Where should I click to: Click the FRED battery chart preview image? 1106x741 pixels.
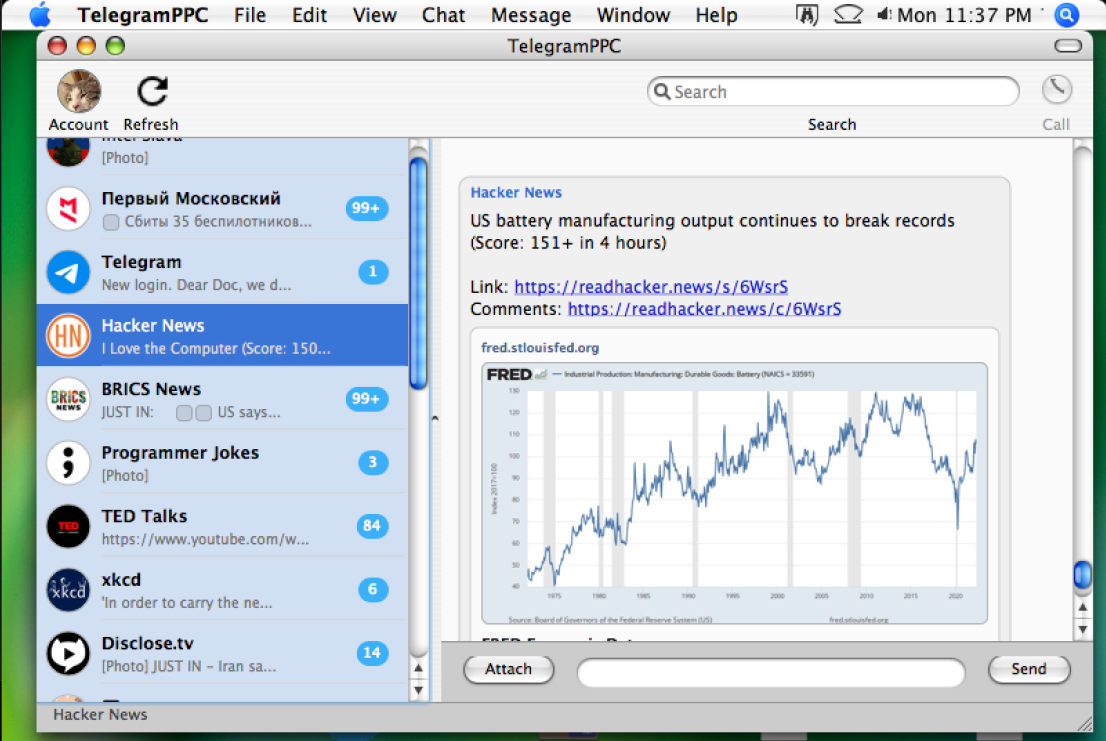pos(734,494)
